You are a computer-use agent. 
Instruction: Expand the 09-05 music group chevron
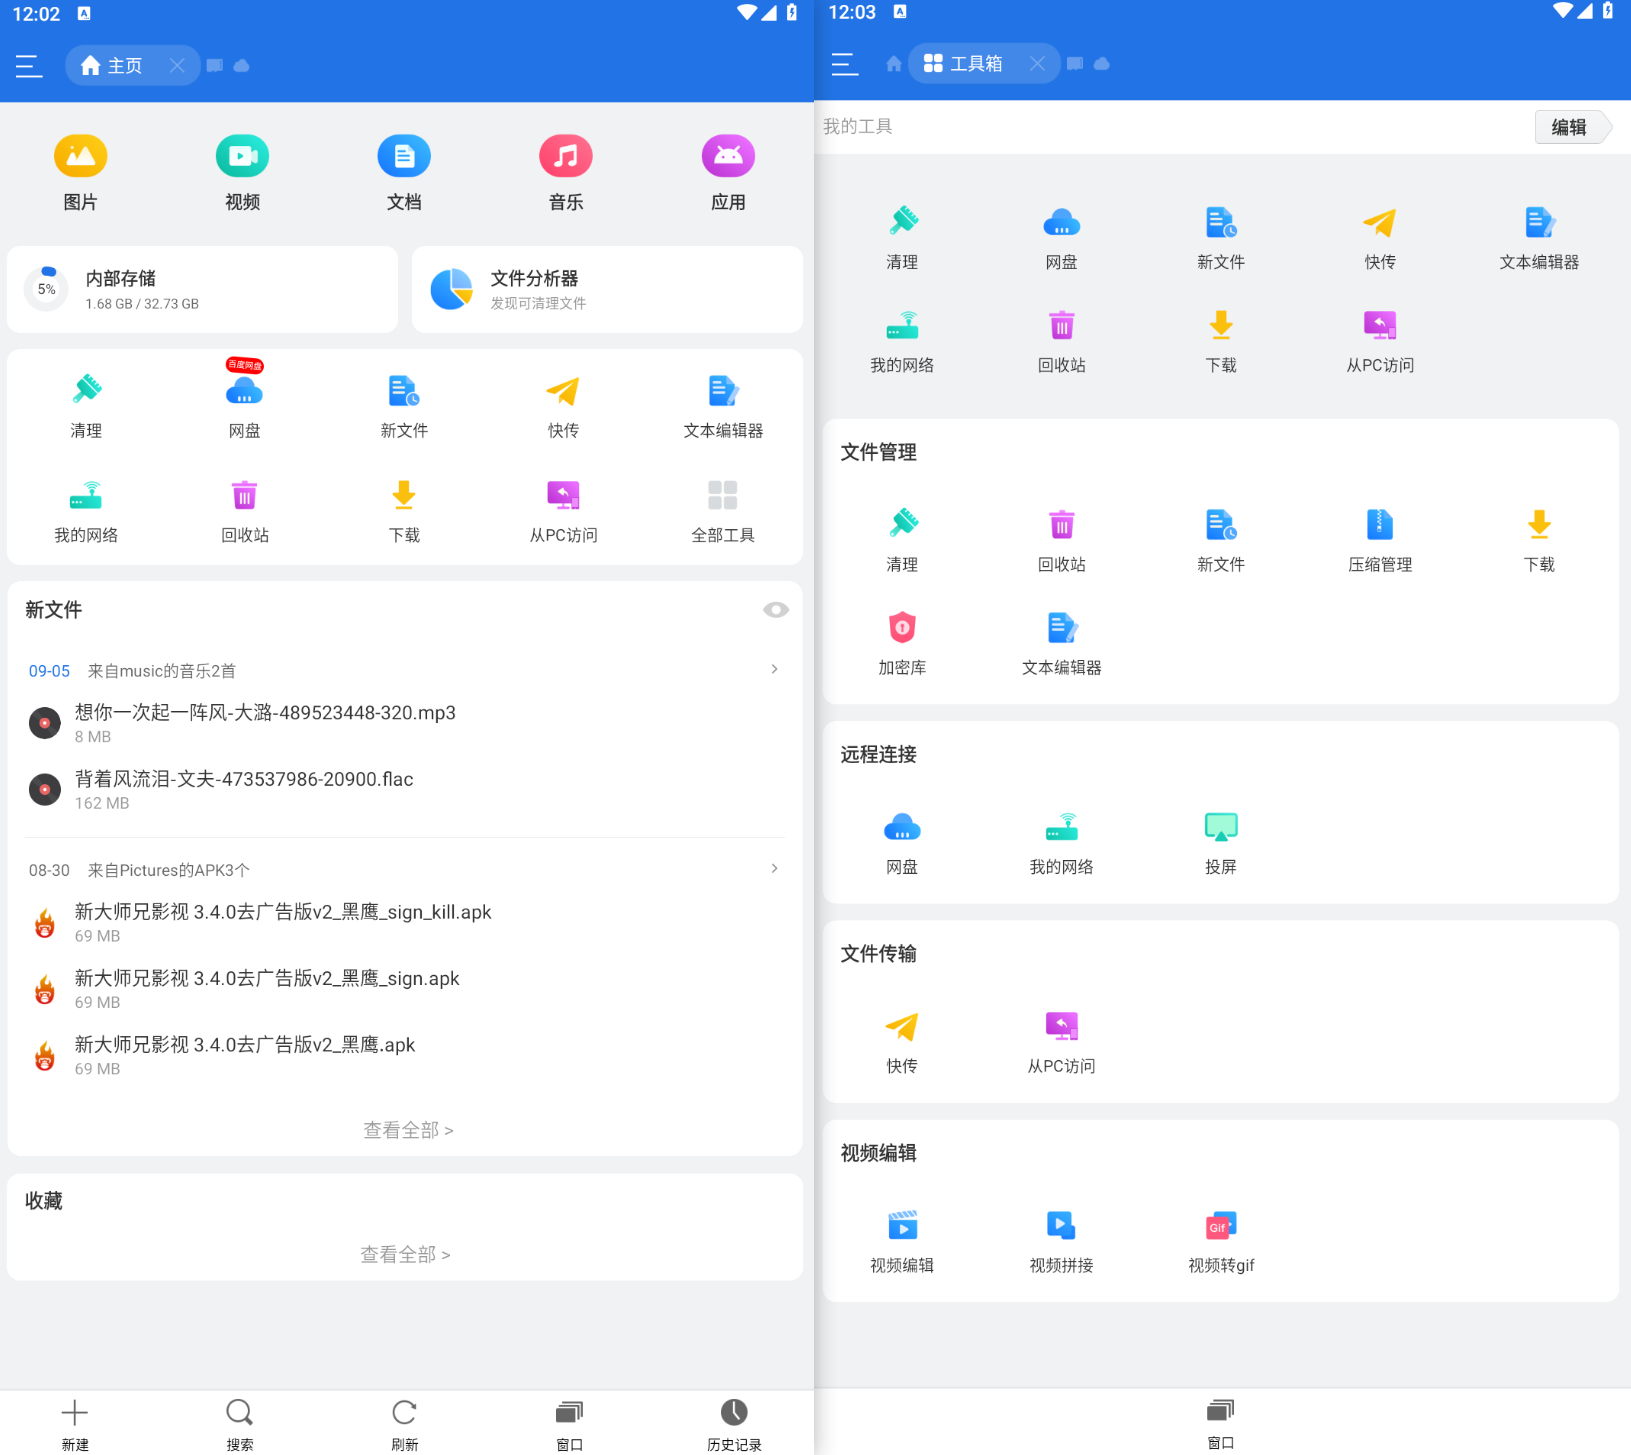tap(774, 670)
